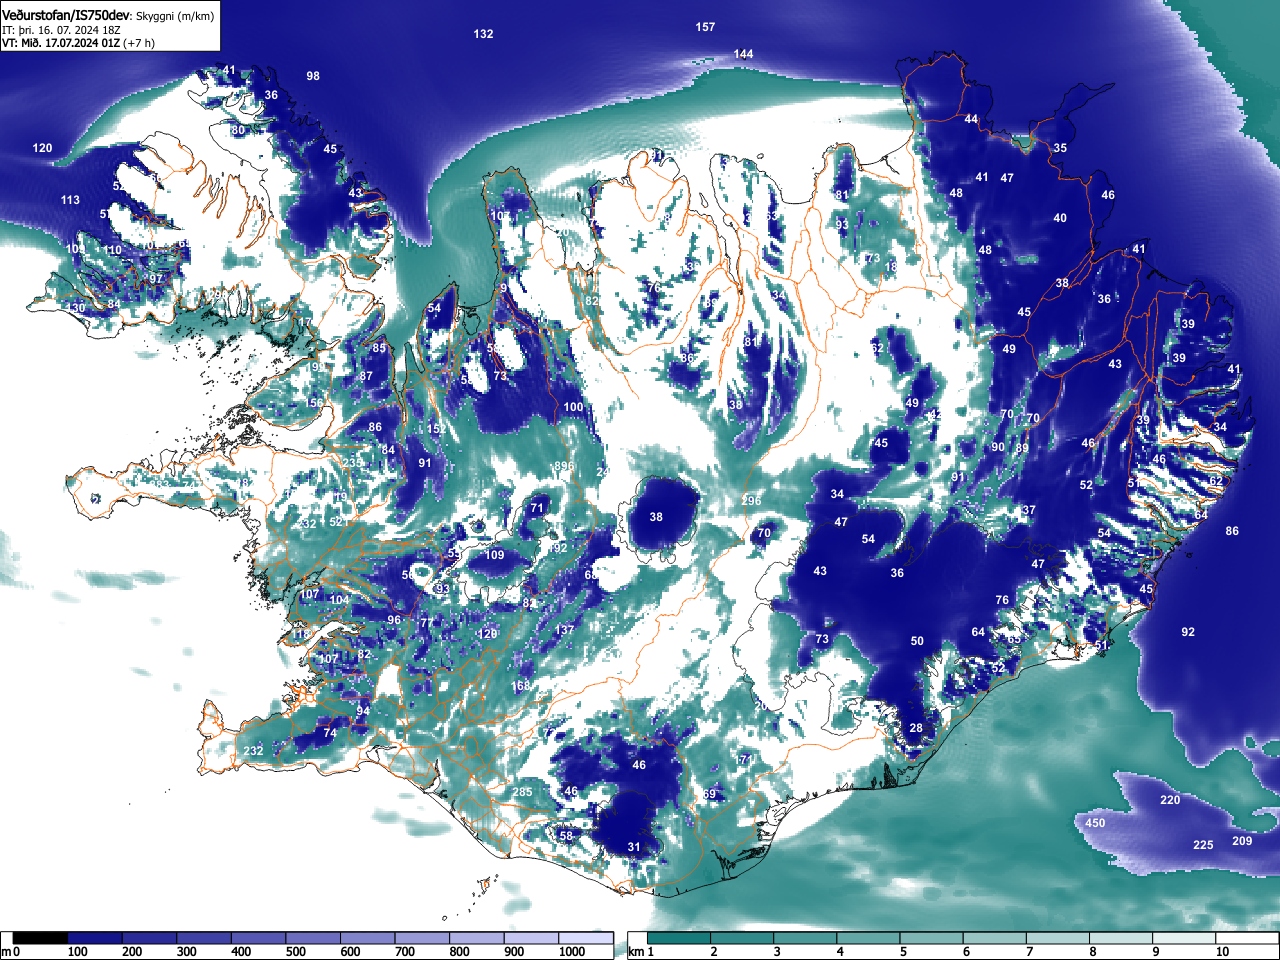Screen dimensions: 1280x960
Task: Click the visibility value '157' over the northern sea
Action: [705, 27]
